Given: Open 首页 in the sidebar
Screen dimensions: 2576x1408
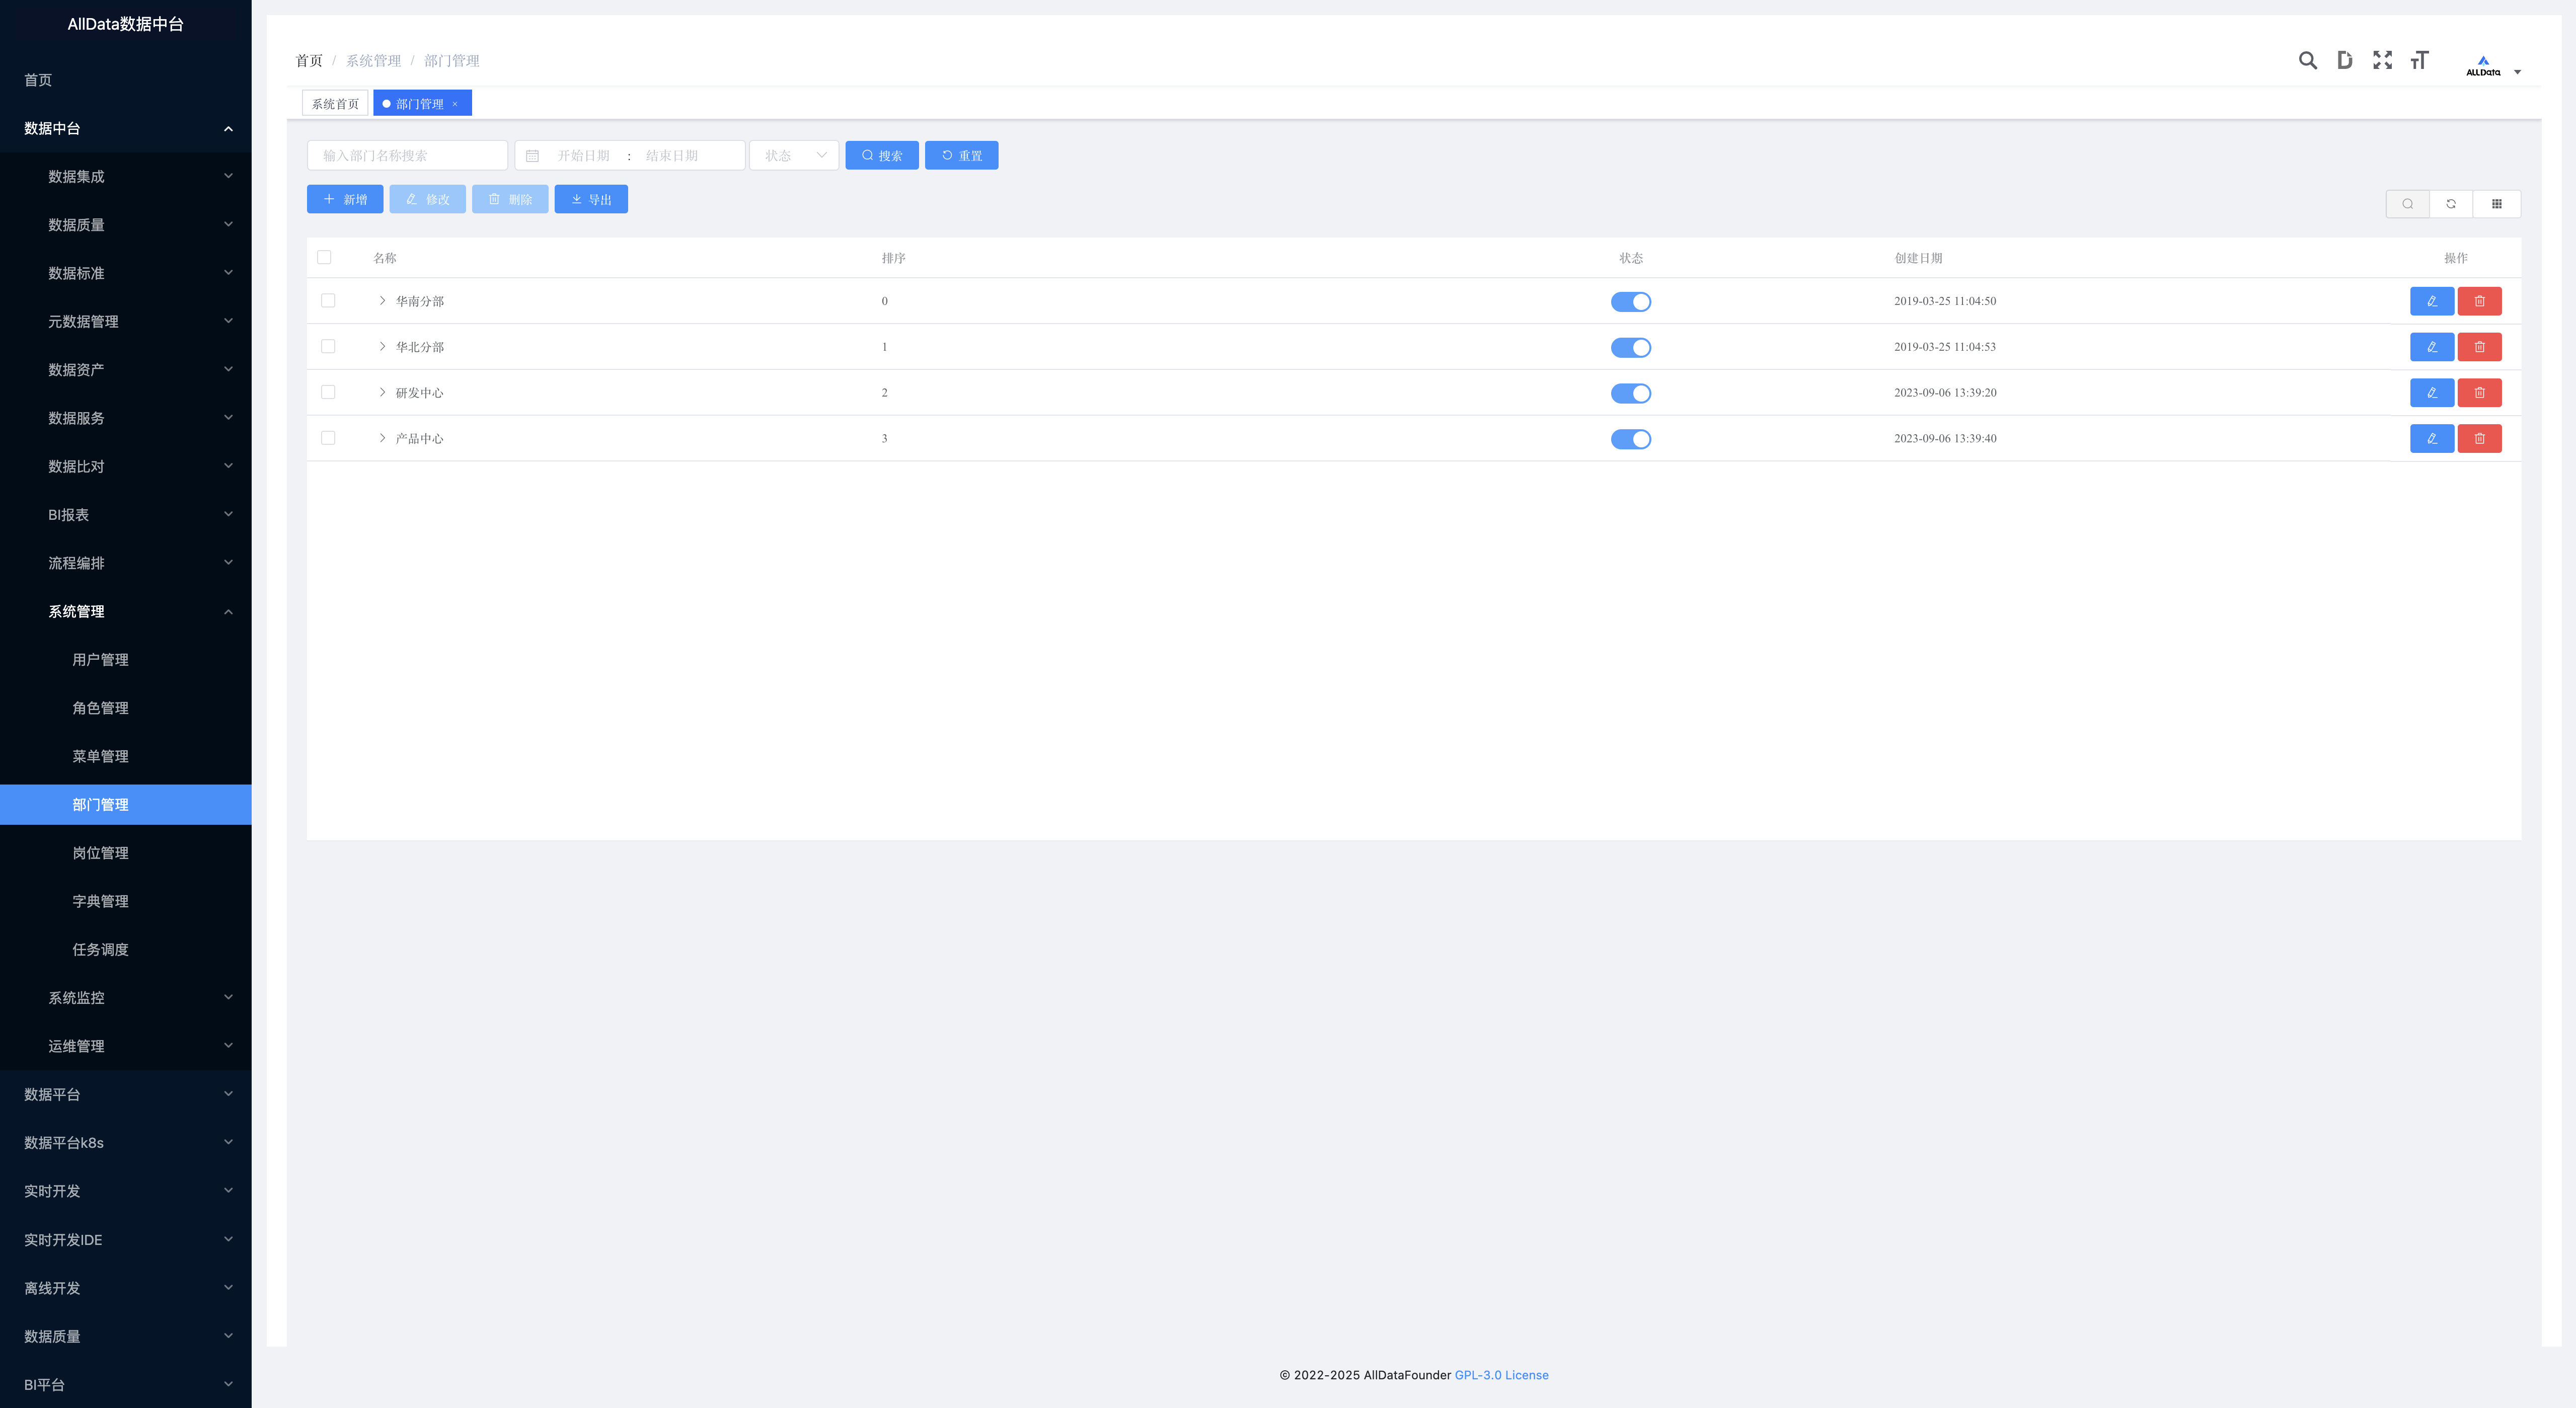Looking at the screenshot, I should [x=126, y=80].
